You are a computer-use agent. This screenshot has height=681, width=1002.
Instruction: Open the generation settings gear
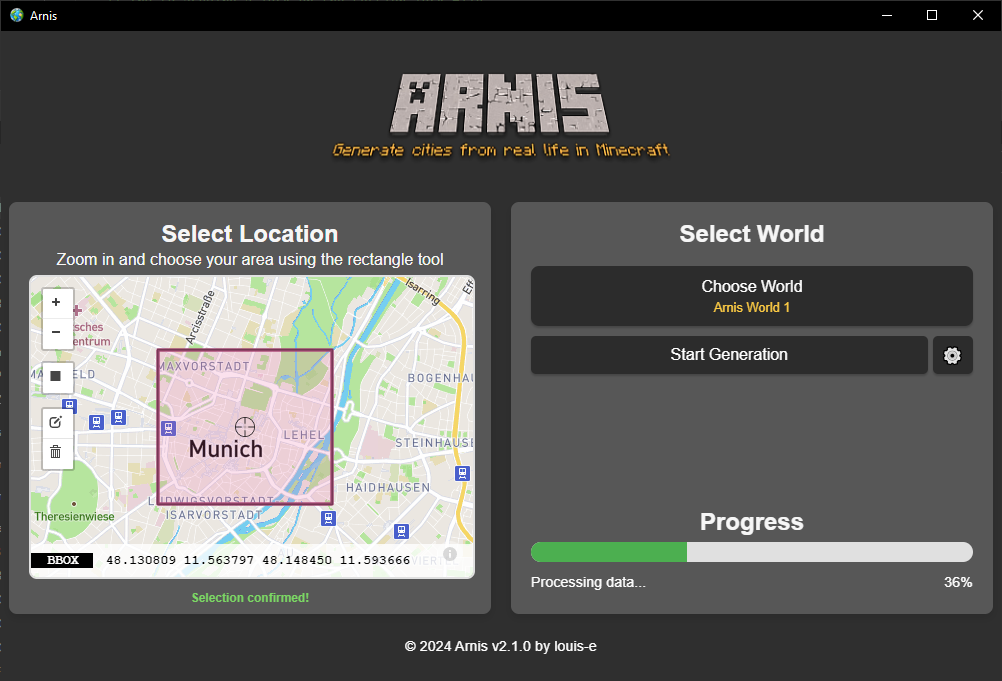[952, 355]
